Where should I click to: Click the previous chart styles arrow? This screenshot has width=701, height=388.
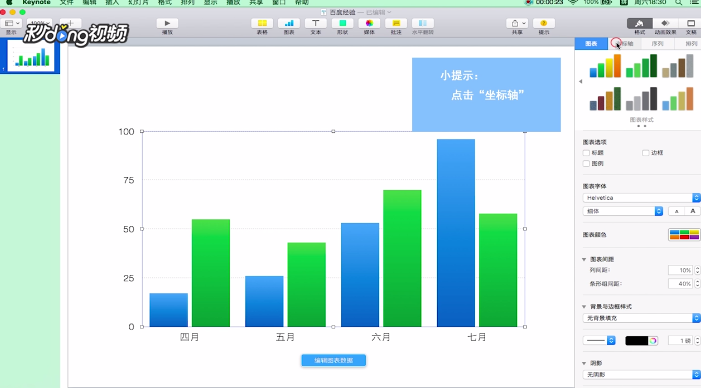580,82
